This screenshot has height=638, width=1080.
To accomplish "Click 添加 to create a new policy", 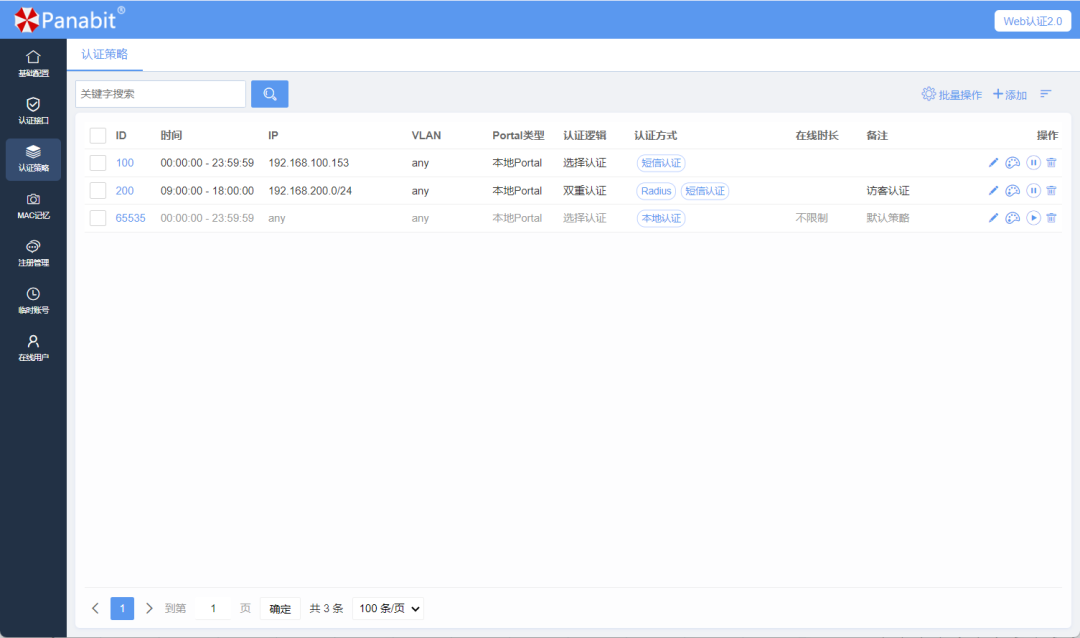I will (1007, 94).
